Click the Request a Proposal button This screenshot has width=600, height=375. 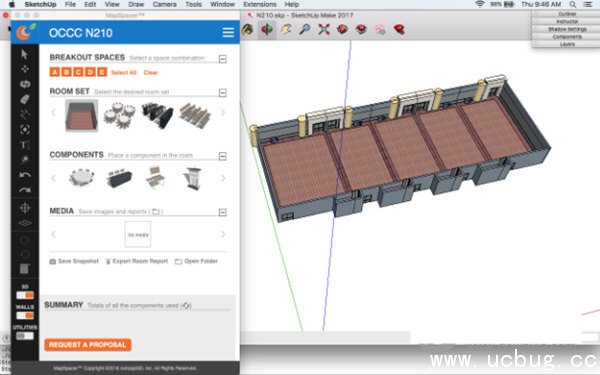pos(88,345)
